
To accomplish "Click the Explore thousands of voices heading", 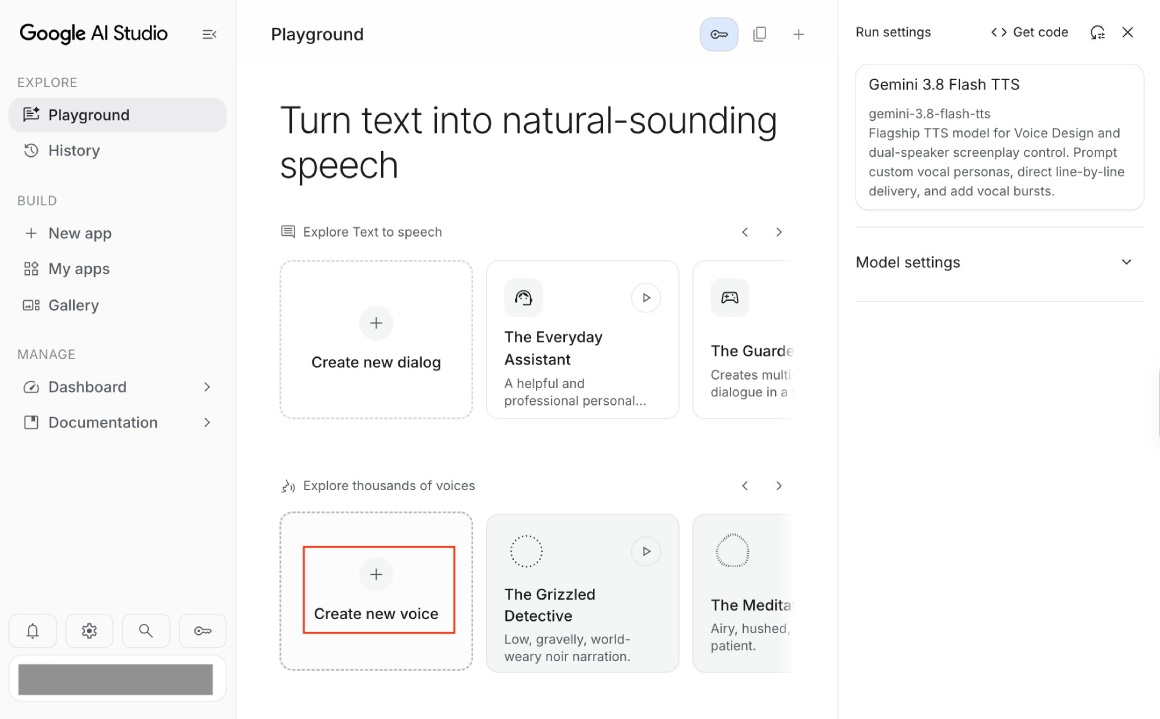I will coord(389,486).
